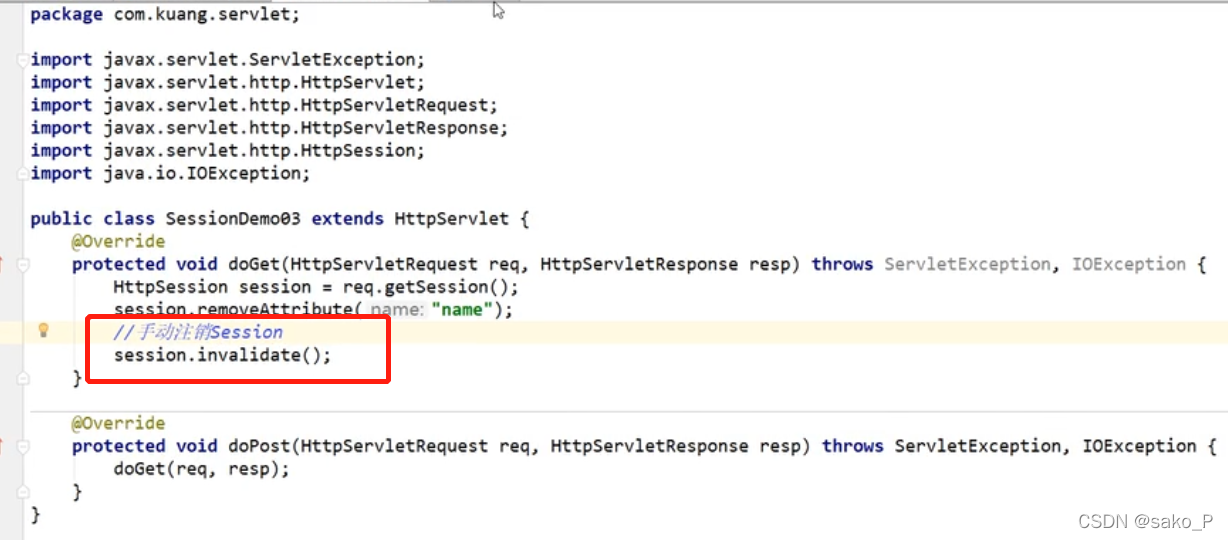
Task: Click fold end marker at doPost closing brace
Action: (x=23, y=491)
